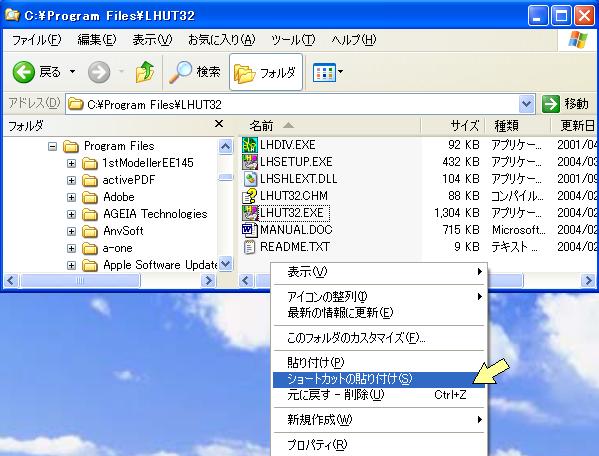Sort by 更新日 column header

click(x=573, y=126)
